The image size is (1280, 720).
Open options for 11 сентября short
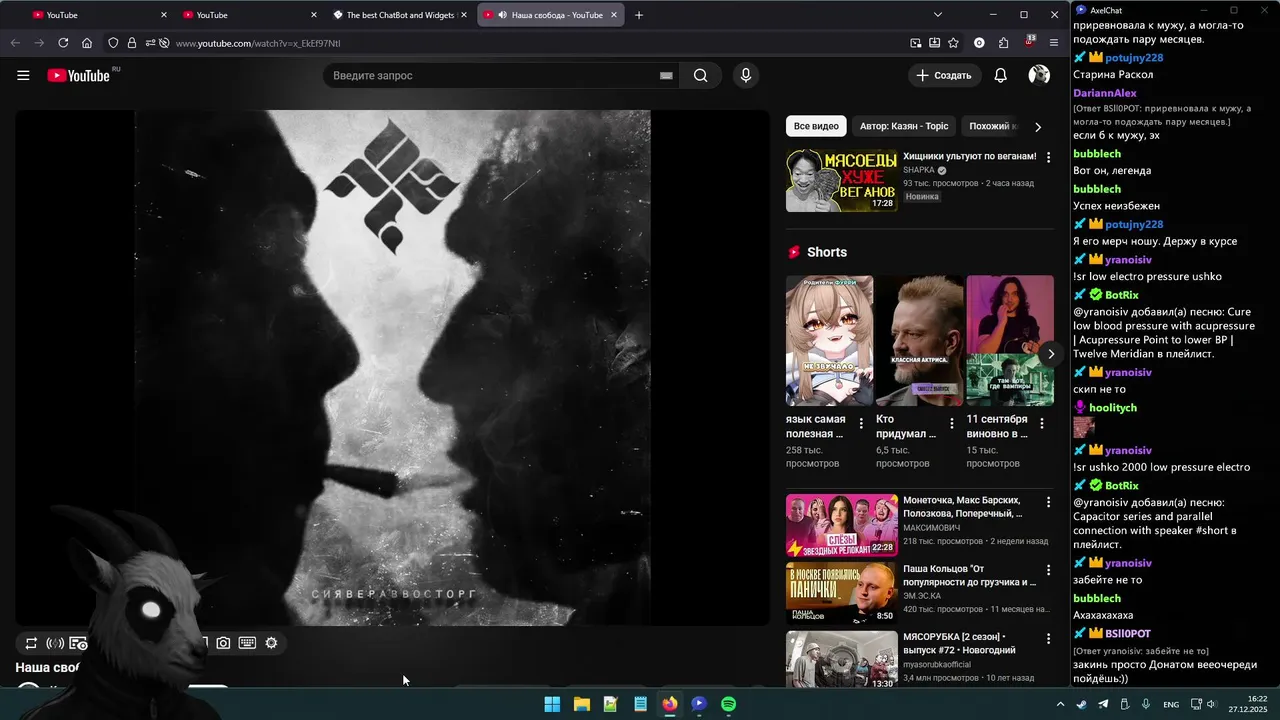[1041, 423]
